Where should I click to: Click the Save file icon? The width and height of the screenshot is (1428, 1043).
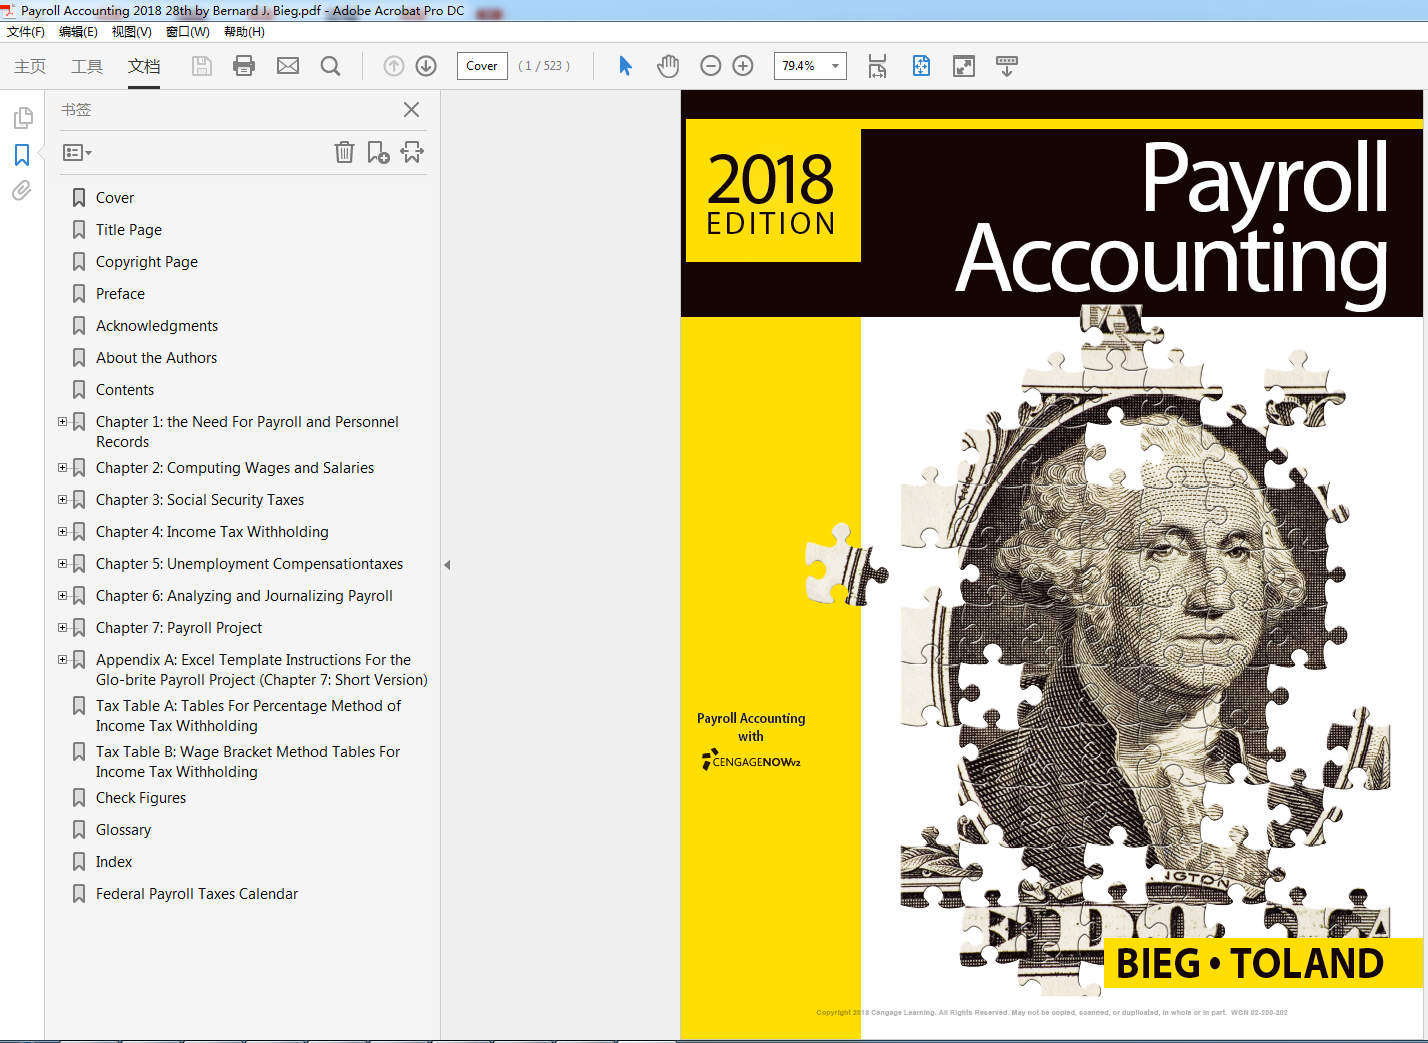202,66
